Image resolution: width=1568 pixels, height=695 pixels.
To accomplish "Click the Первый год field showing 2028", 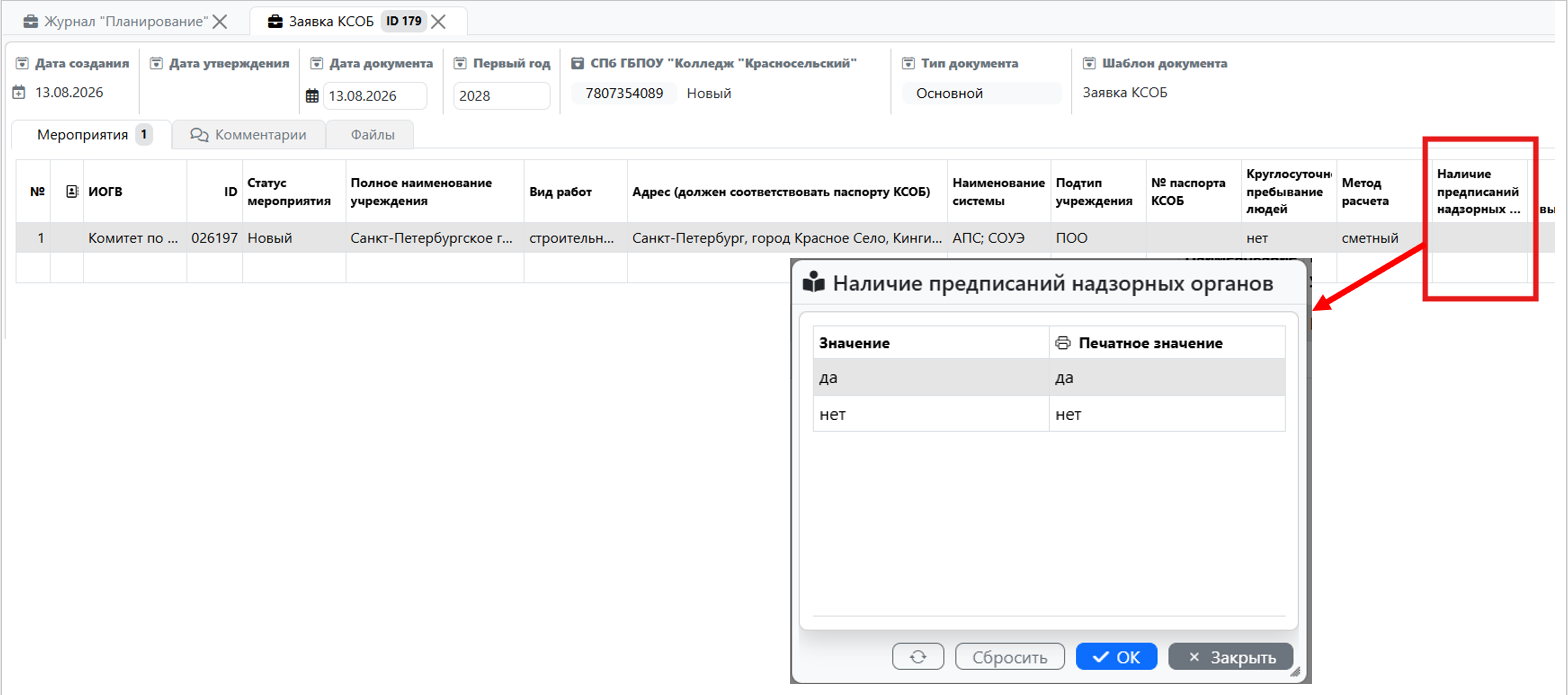I will (x=501, y=96).
